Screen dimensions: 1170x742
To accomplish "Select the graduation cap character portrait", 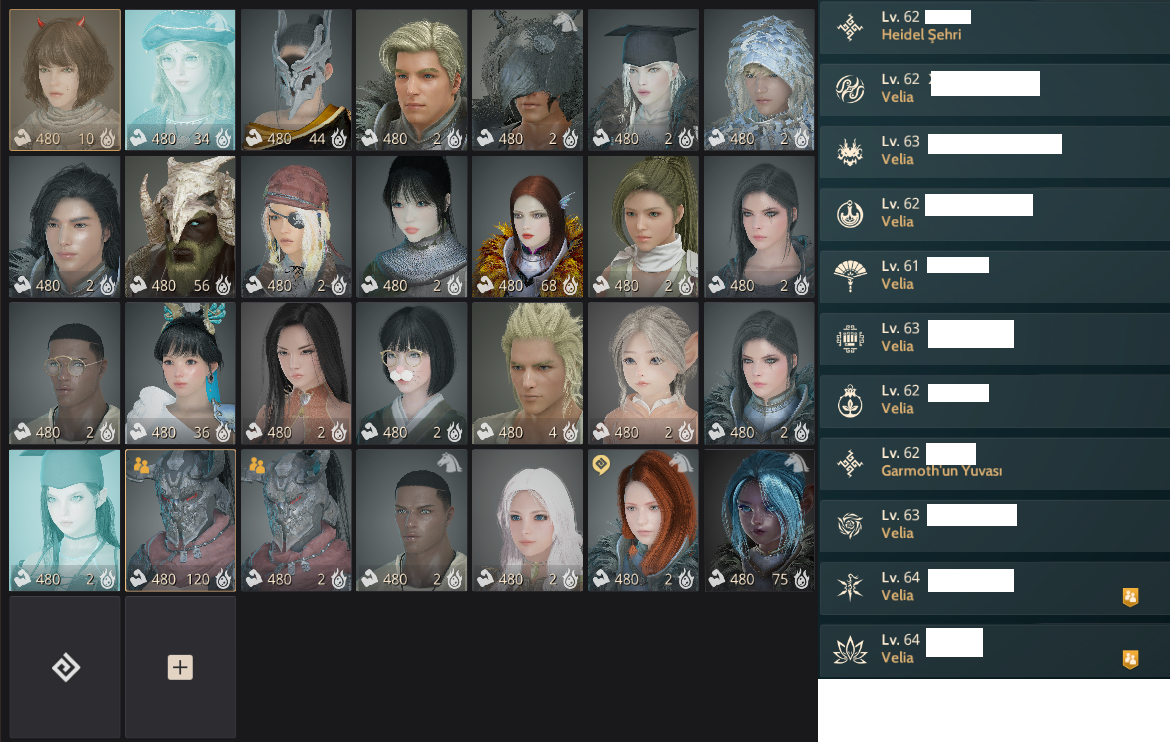I will 643,80.
